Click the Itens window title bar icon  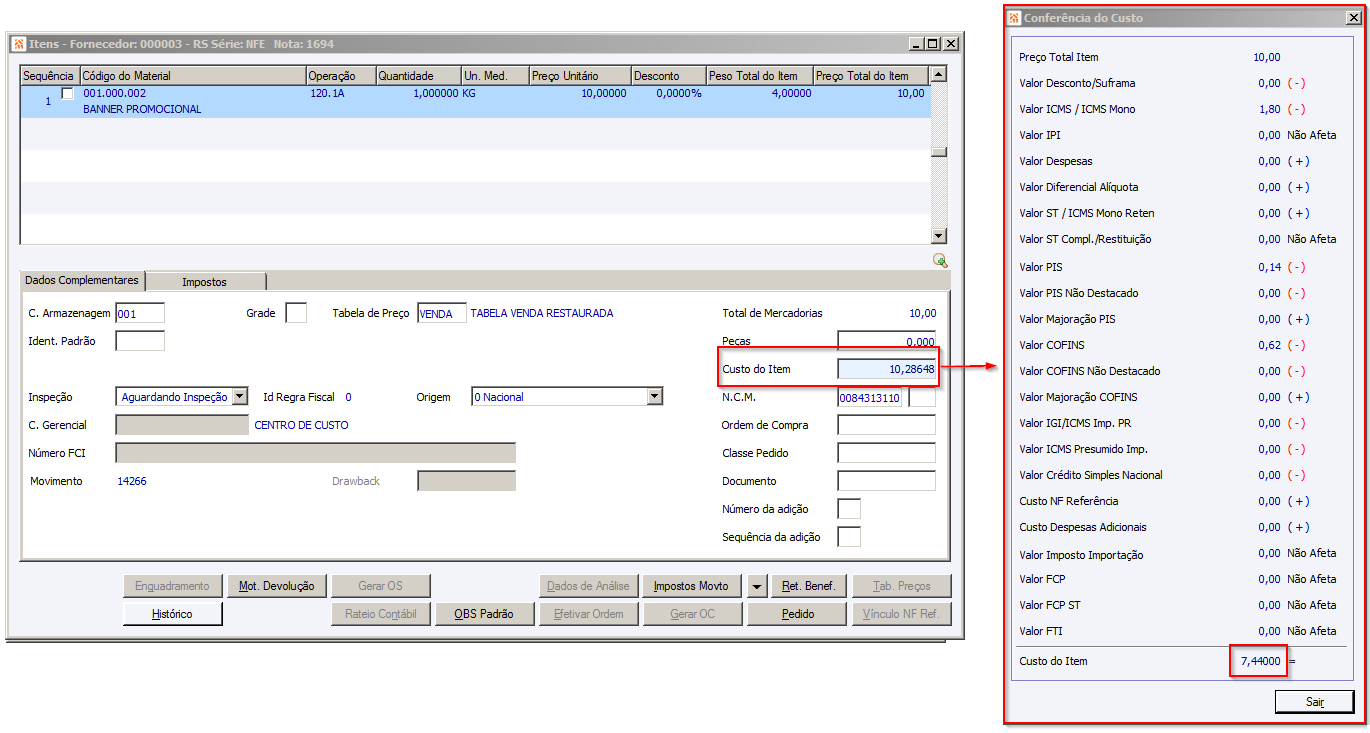click(x=18, y=44)
